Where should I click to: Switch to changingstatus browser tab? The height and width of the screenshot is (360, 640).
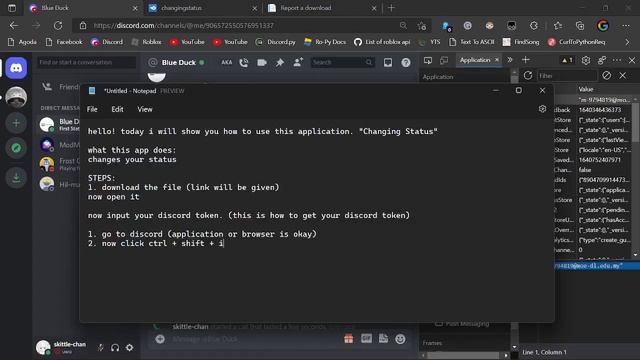coord(203,8)
